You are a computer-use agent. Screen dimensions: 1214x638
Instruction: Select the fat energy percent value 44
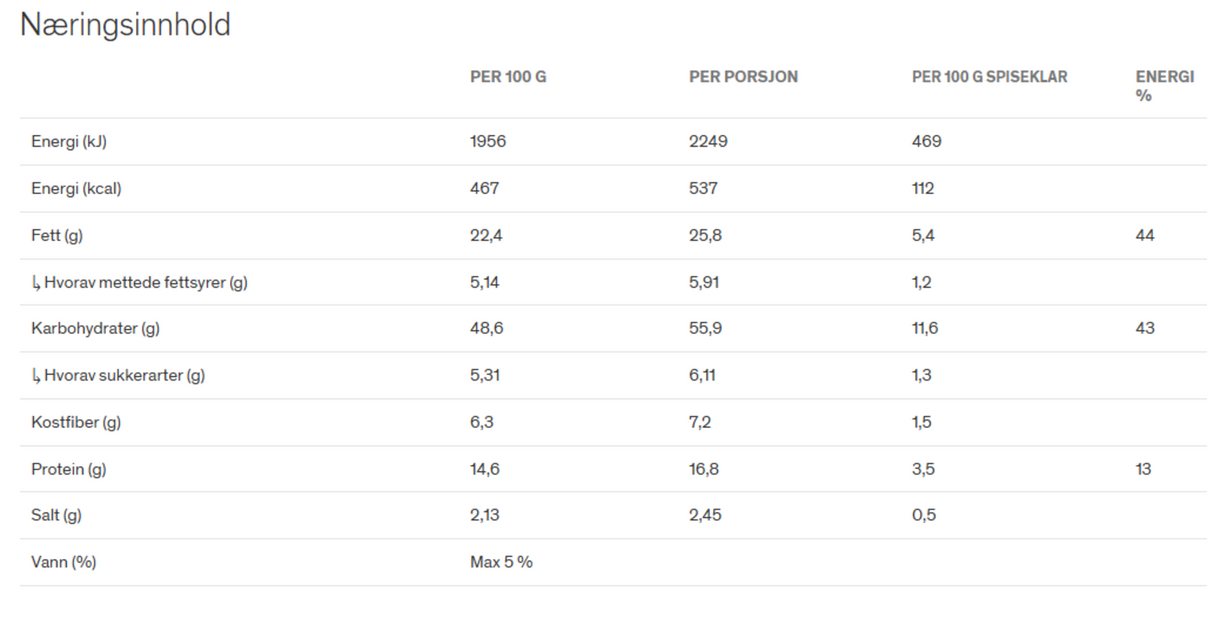coord(1145,235)
